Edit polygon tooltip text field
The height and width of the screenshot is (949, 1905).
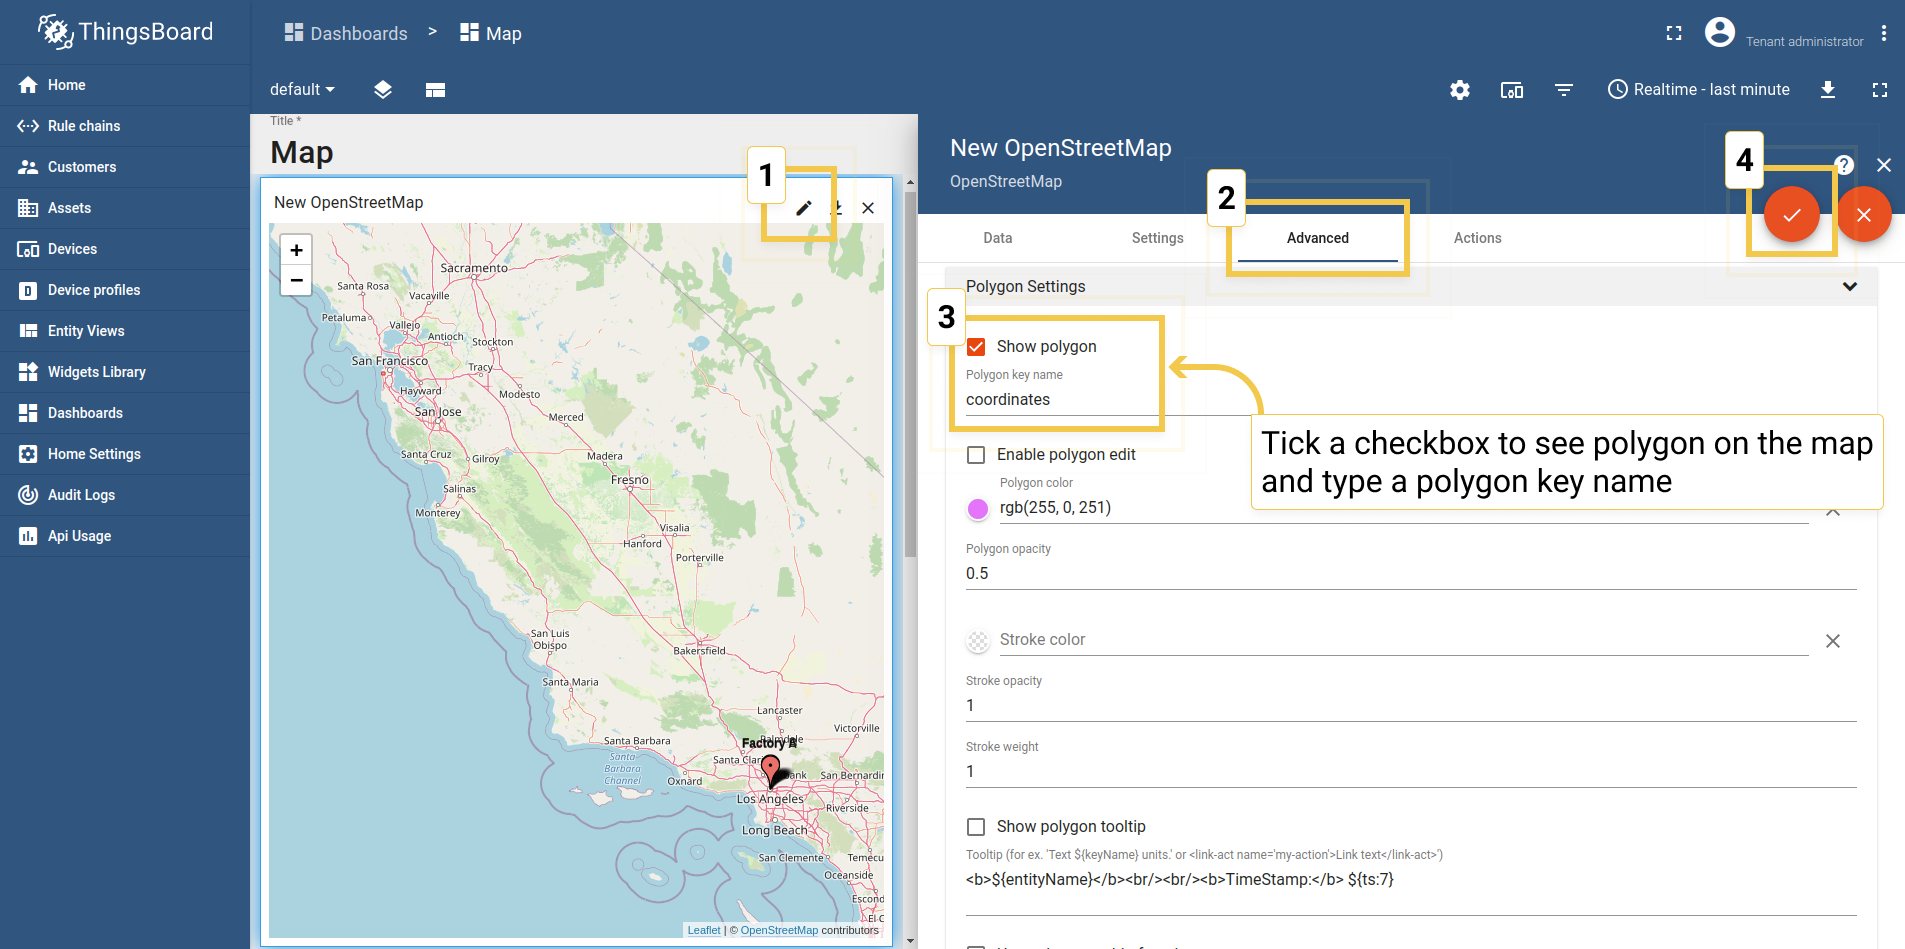pyautogui.click(x=1411, y=880)
